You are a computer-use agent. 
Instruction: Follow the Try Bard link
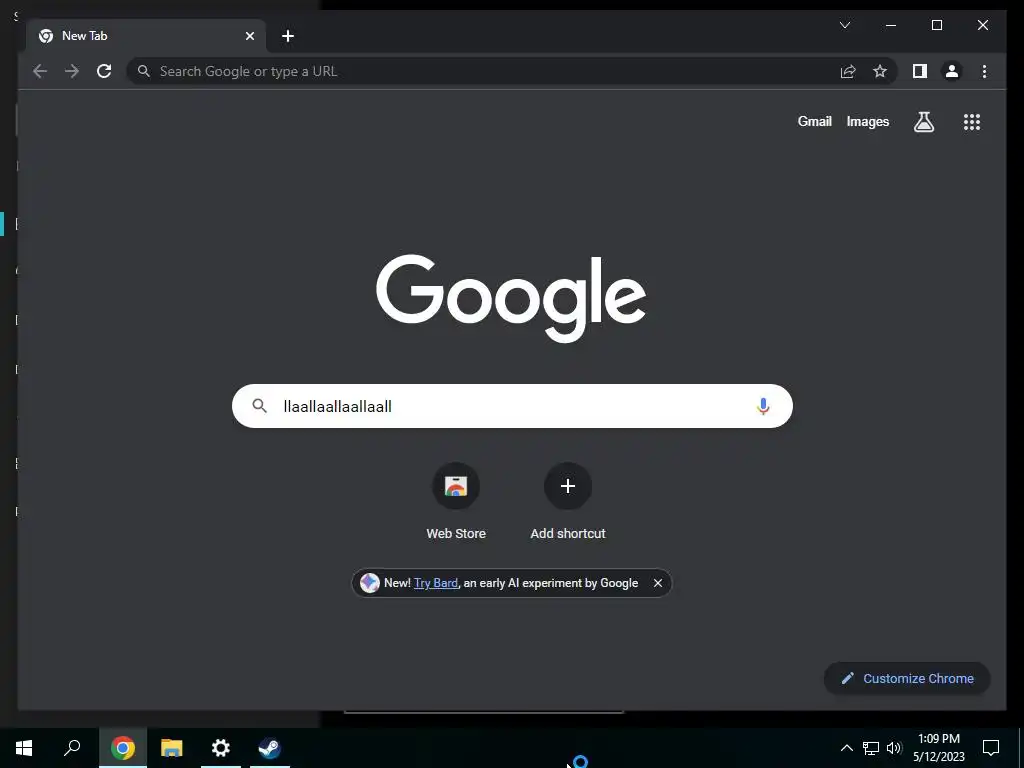click(436, 583)
